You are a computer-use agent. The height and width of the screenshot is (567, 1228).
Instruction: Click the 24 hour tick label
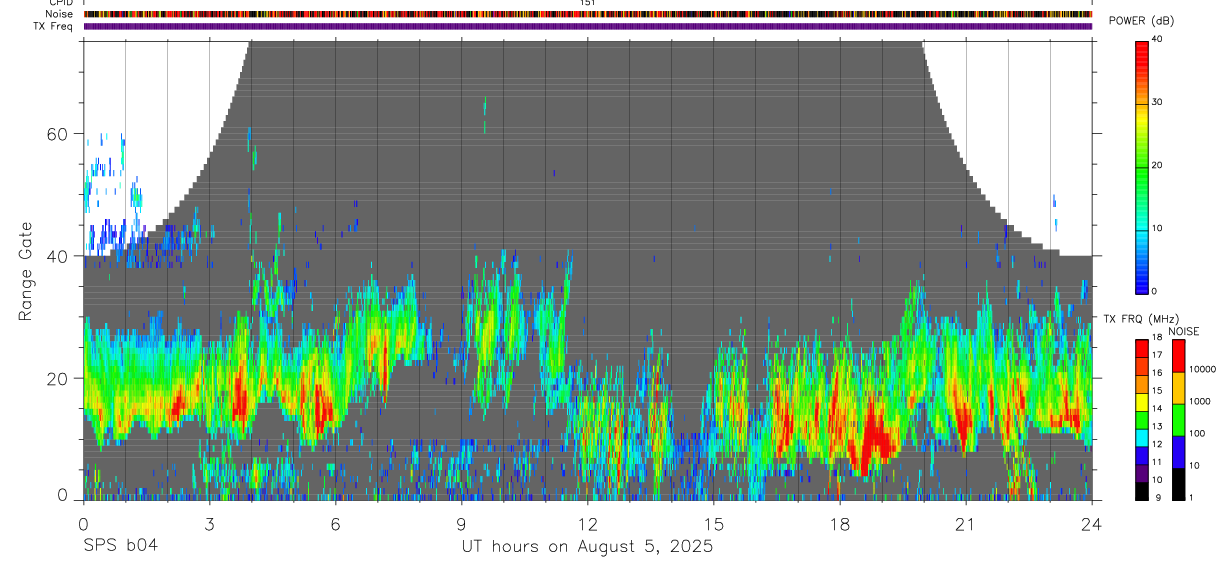(x=1091, y=524)
